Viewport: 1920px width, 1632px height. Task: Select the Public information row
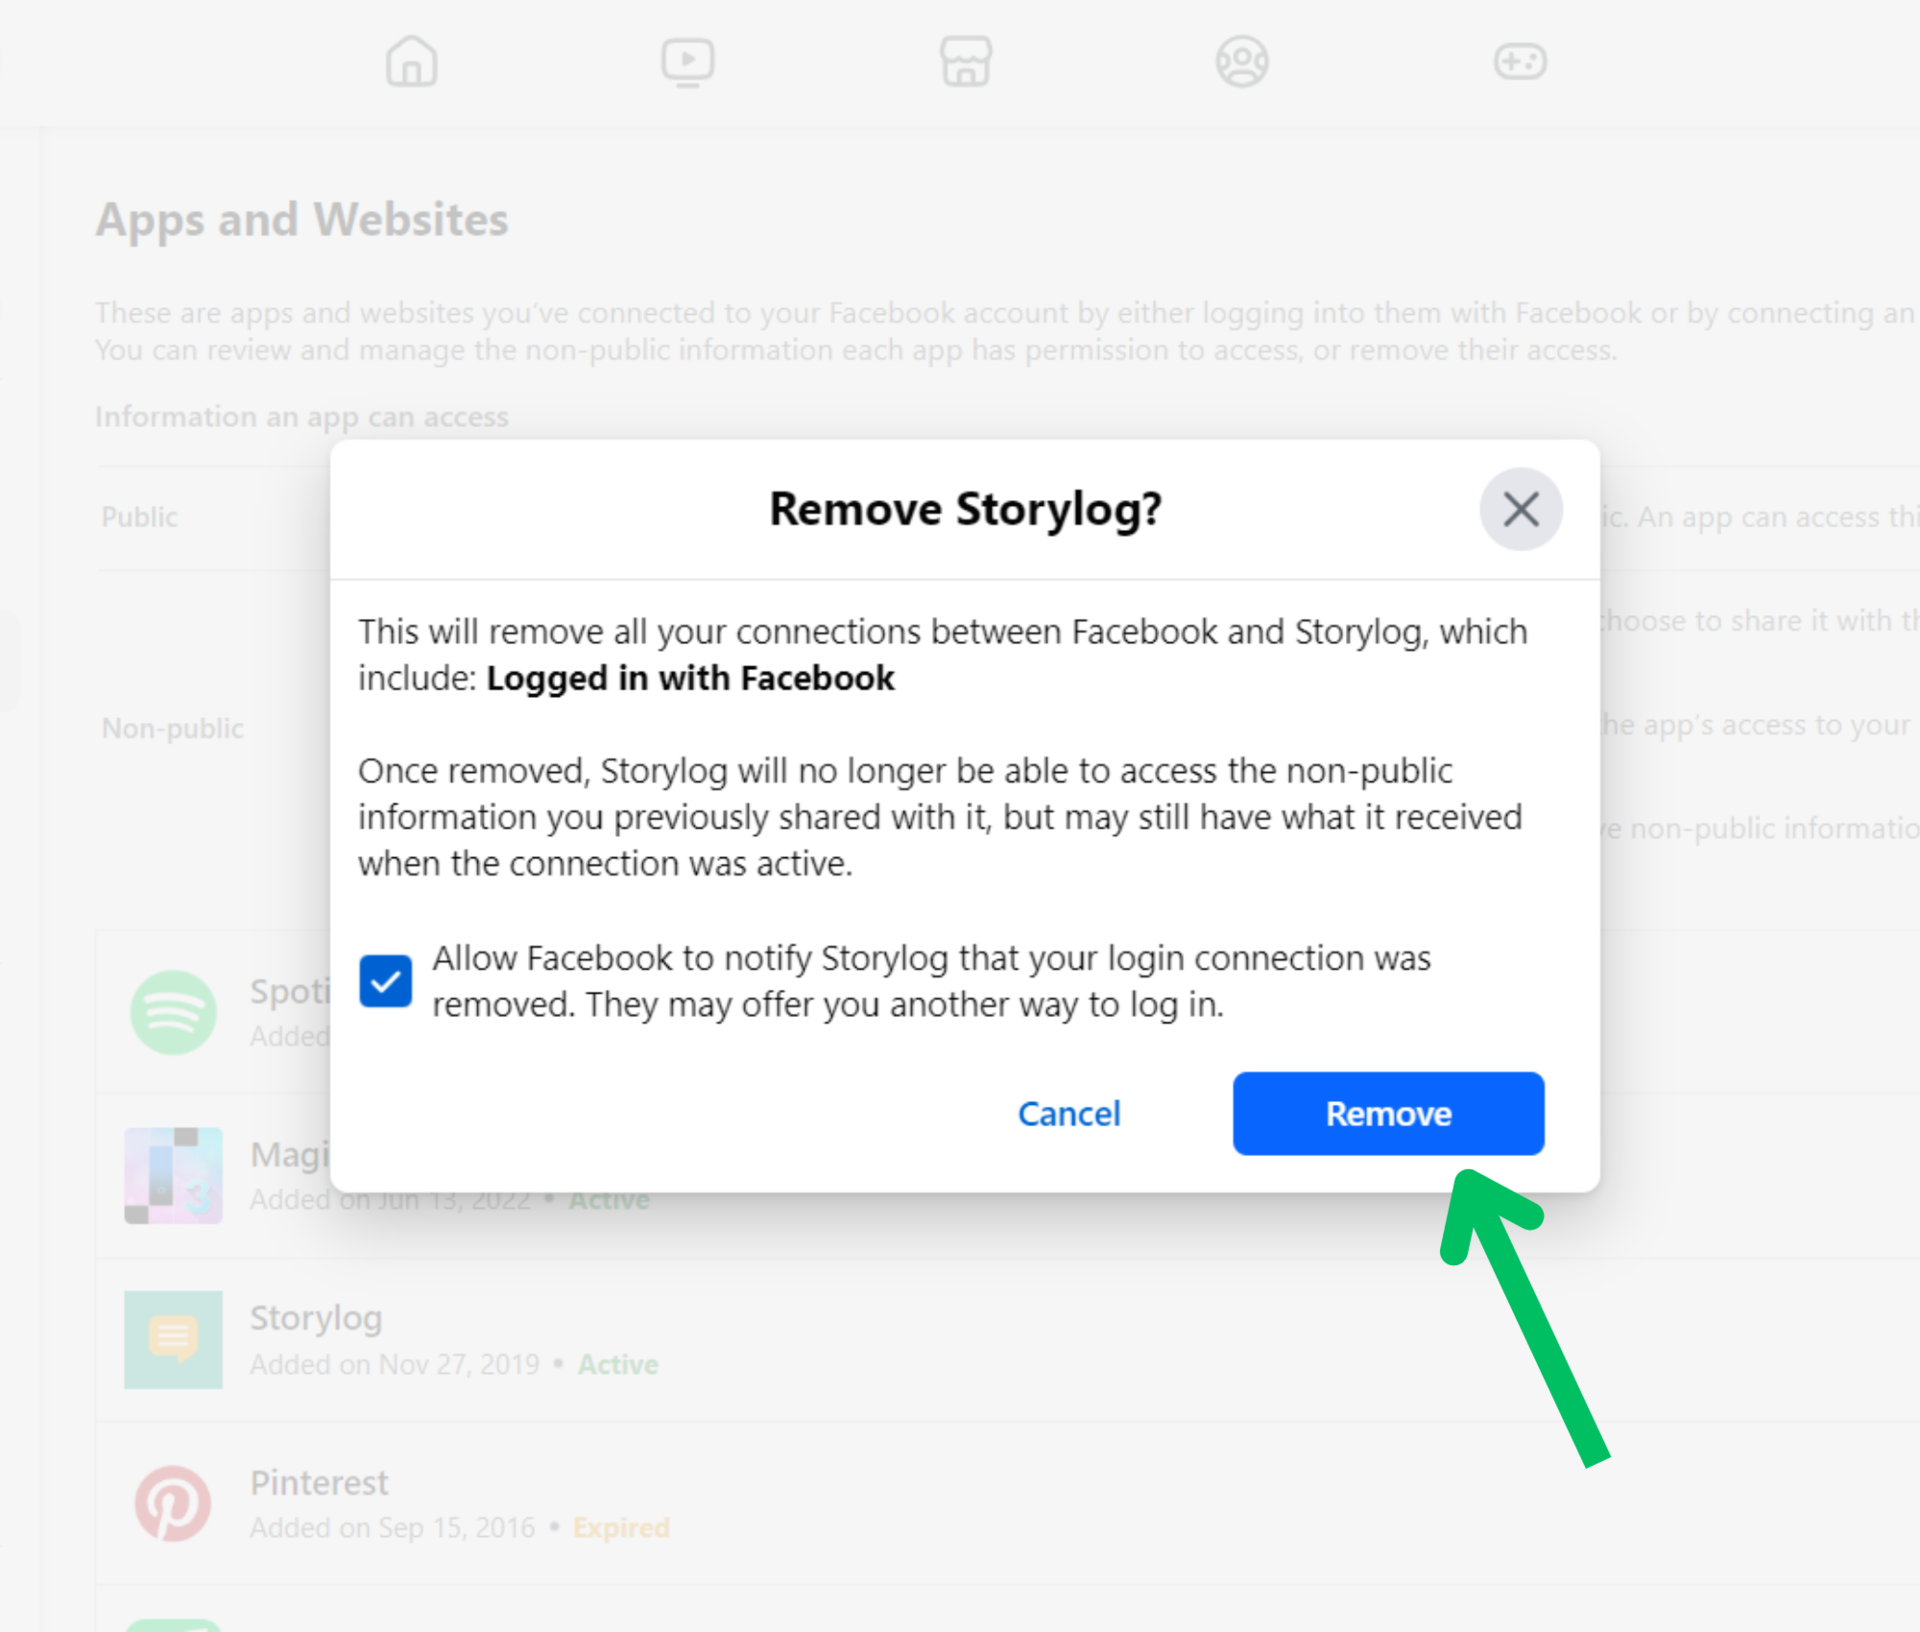(140, 517)
